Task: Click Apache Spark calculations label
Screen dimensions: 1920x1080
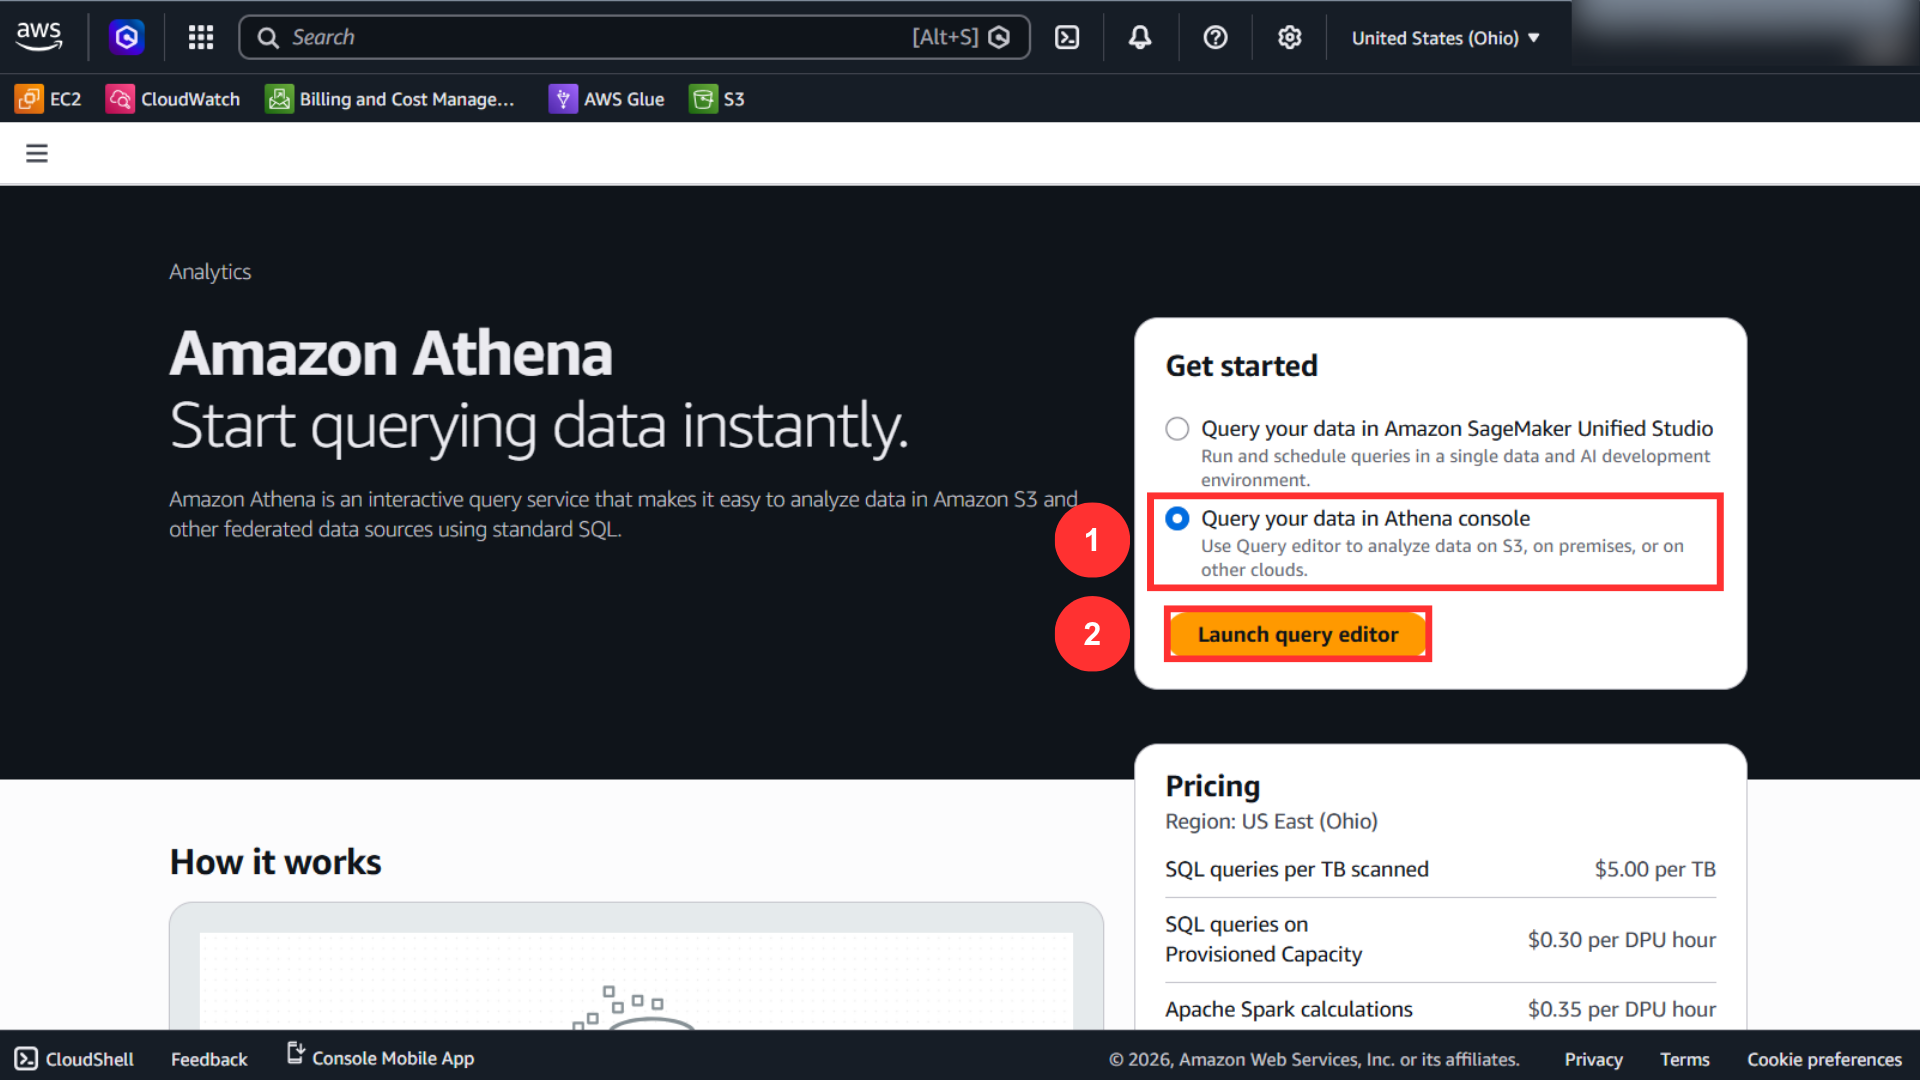Action: [1288, 1009]
